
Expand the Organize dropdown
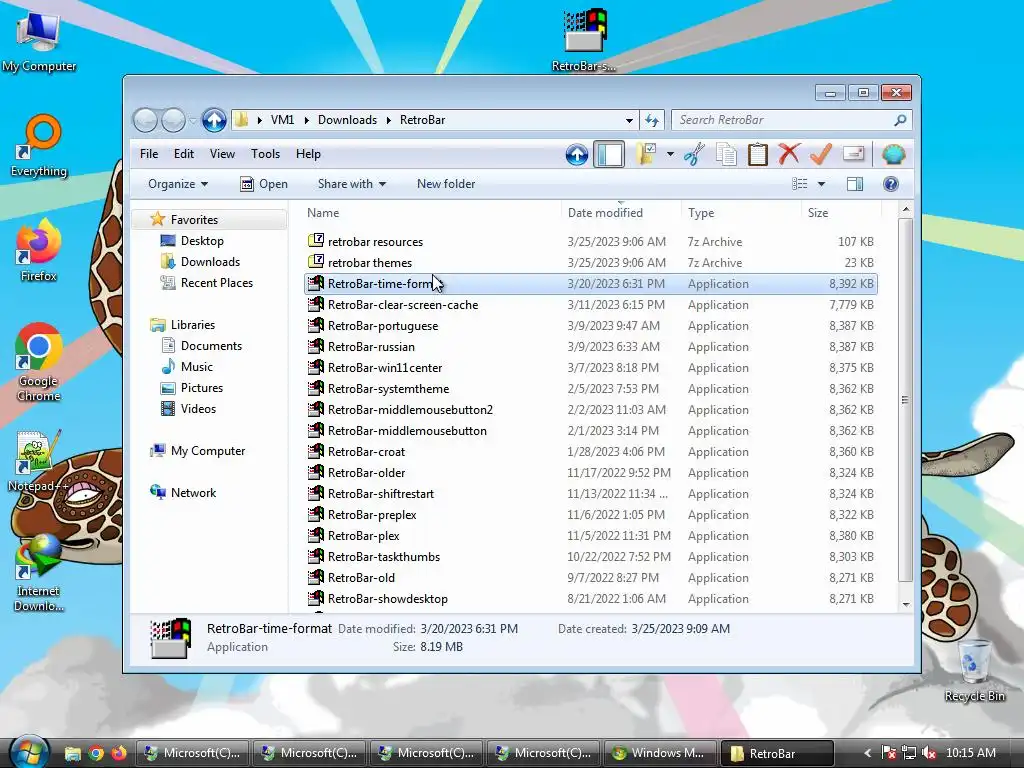pos(178,184)
